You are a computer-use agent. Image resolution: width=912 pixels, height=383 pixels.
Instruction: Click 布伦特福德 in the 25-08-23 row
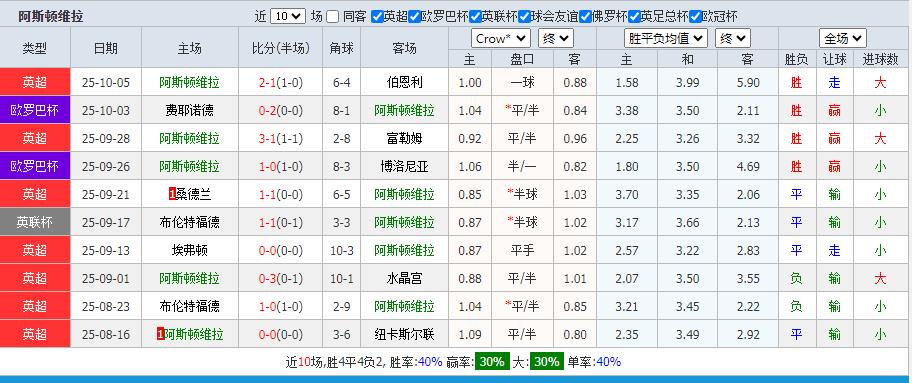(190, 307)
